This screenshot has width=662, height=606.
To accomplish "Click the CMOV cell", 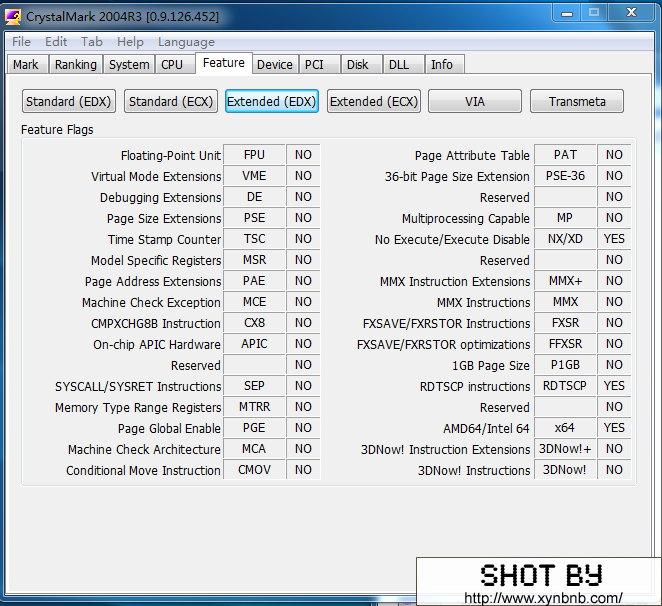I will 254,470.
